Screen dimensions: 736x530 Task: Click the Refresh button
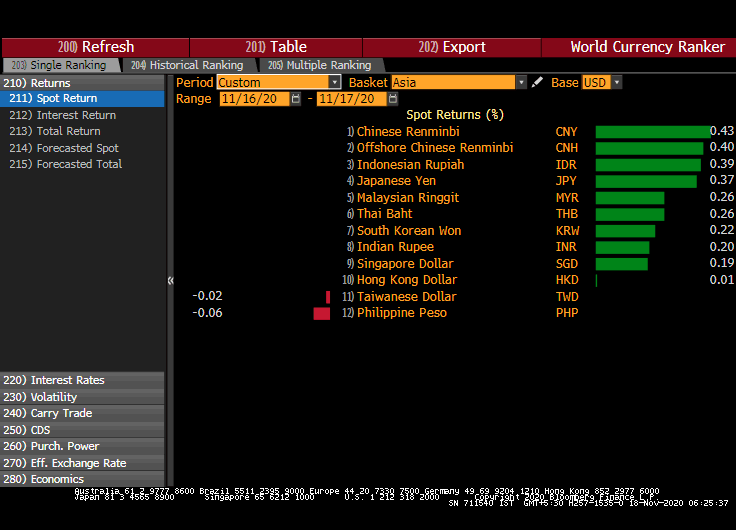(95, 47)
